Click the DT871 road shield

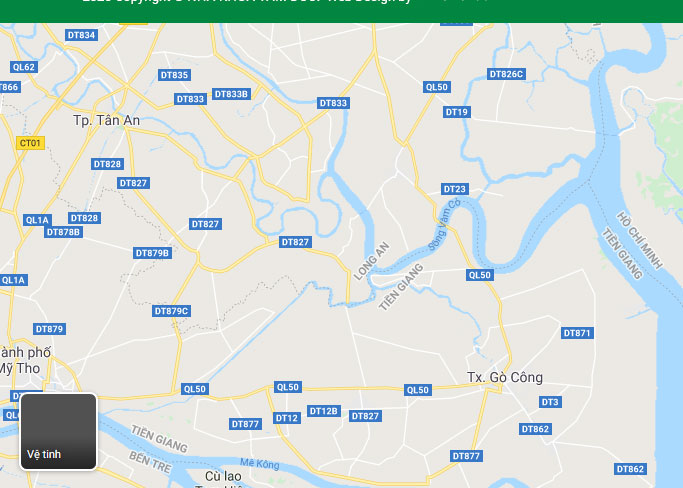[577, 333]
